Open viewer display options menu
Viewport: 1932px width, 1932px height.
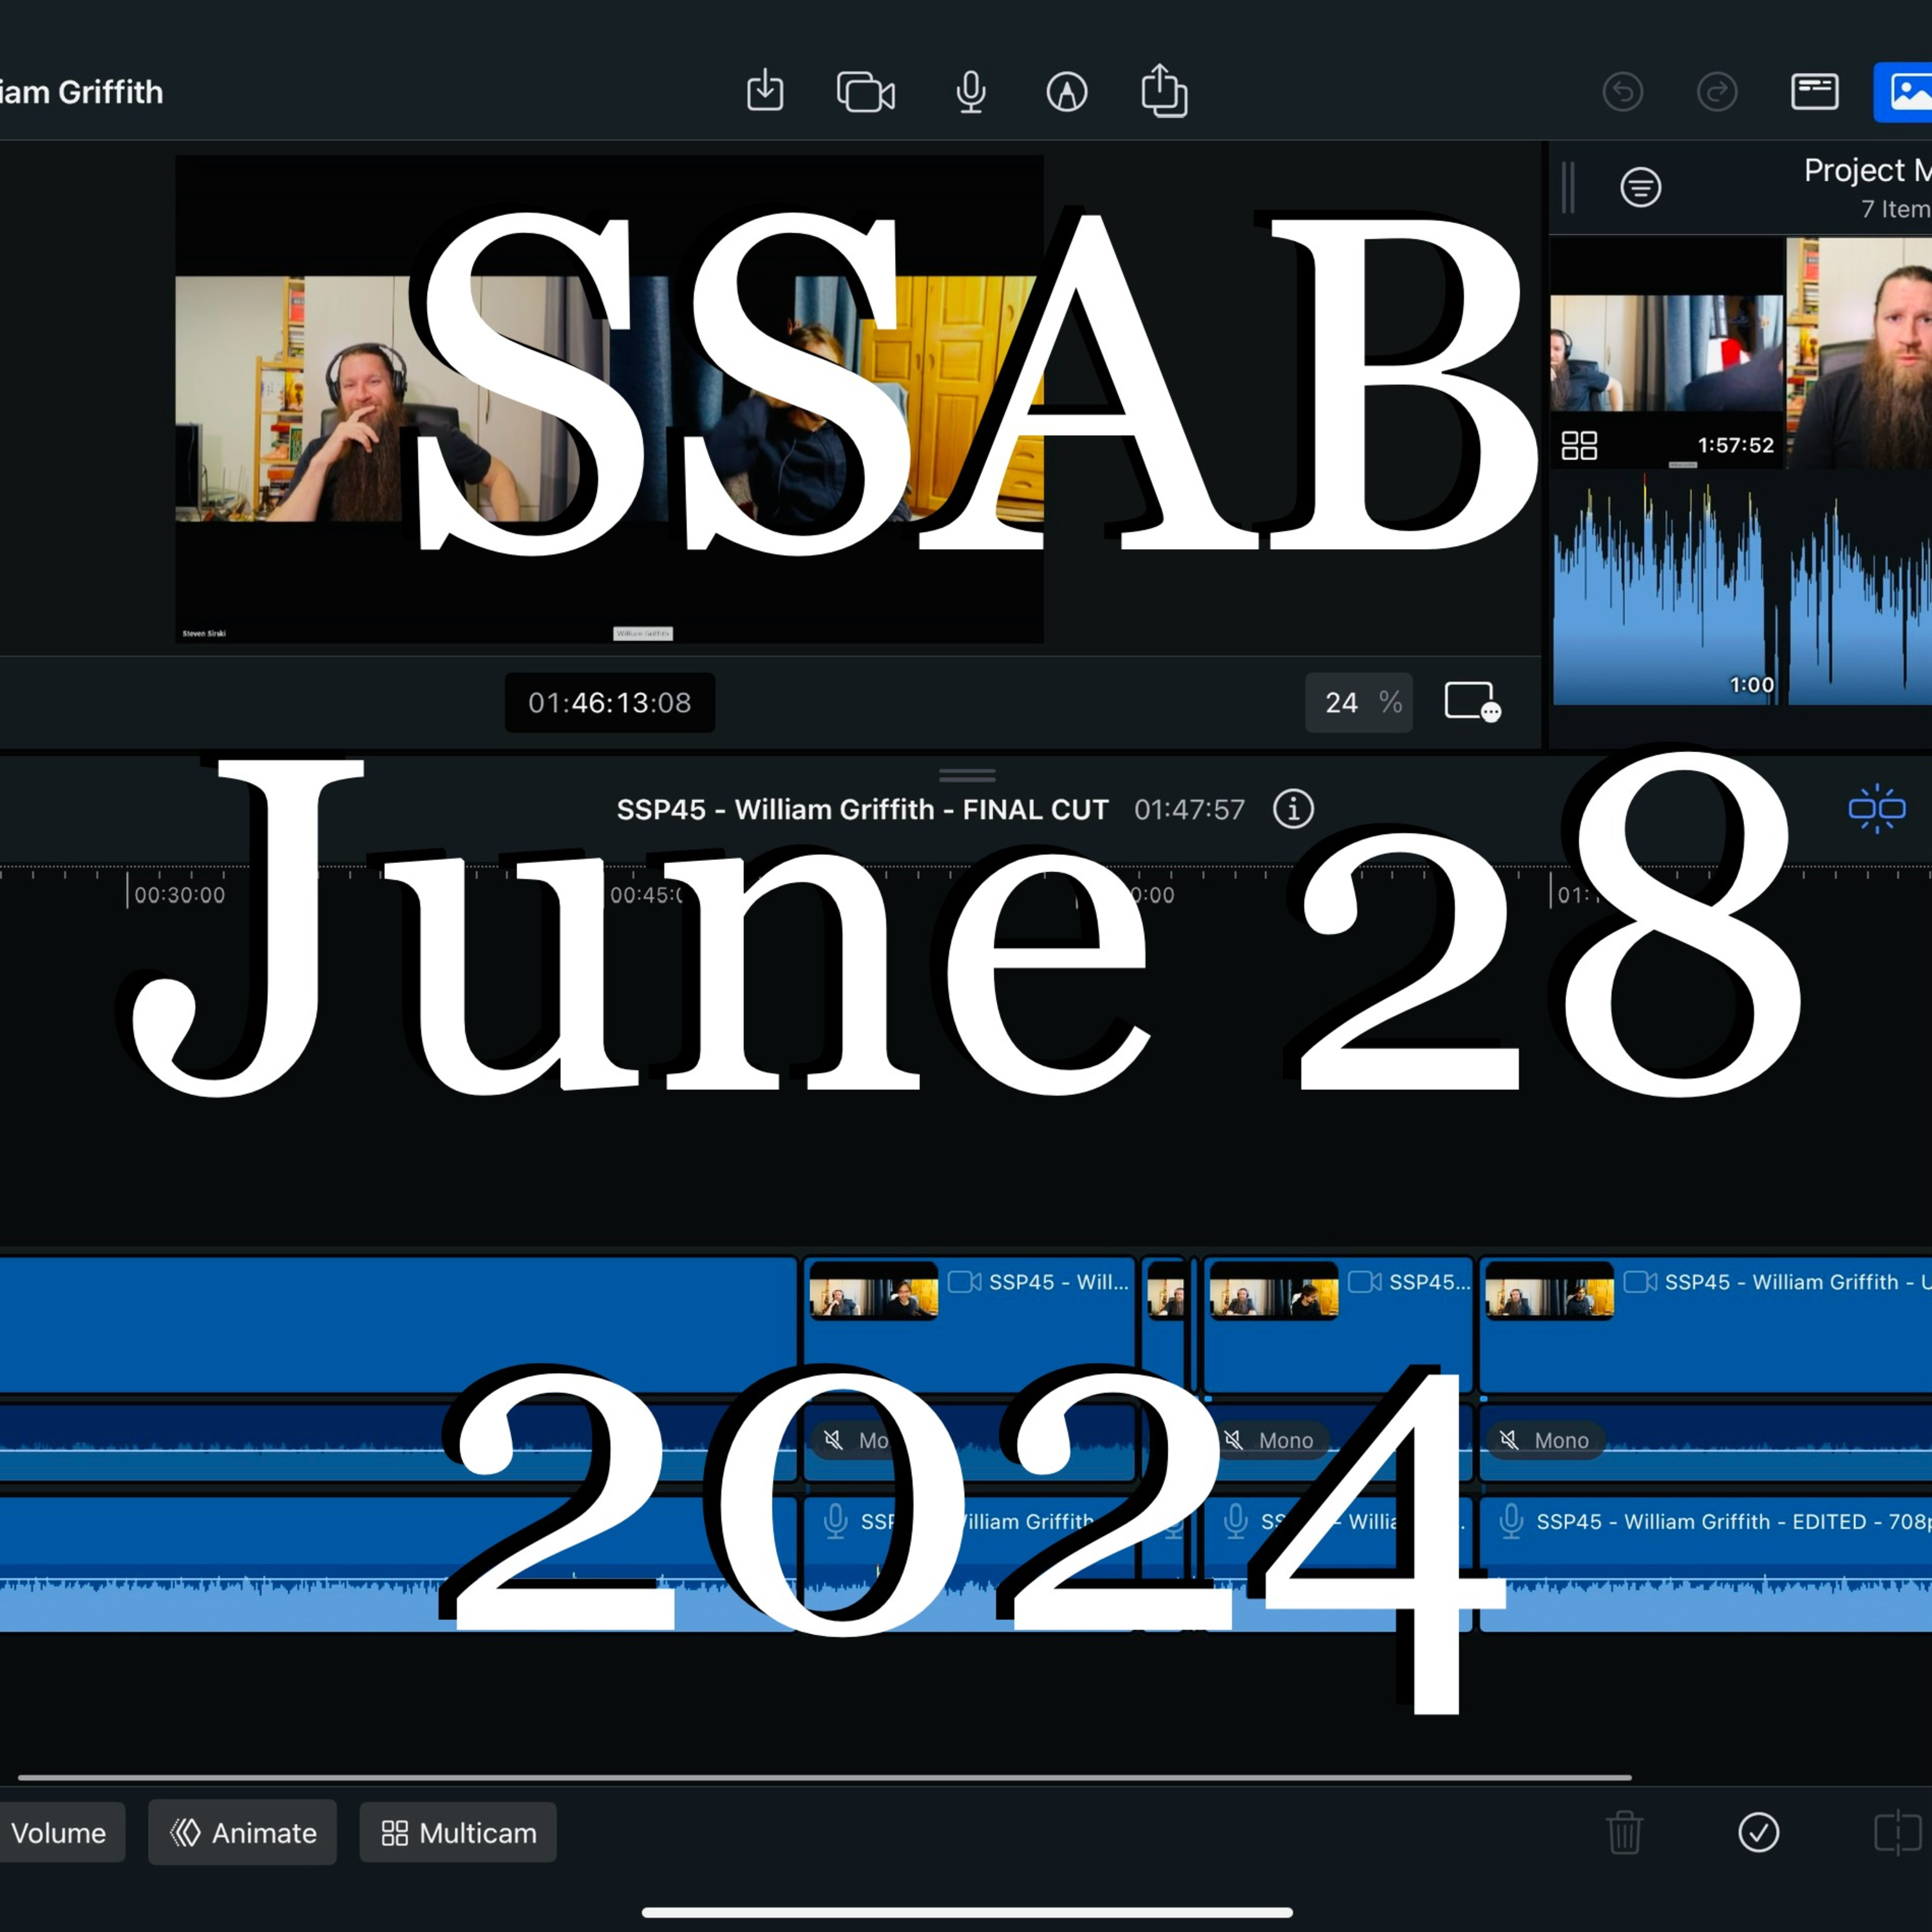1471,702
